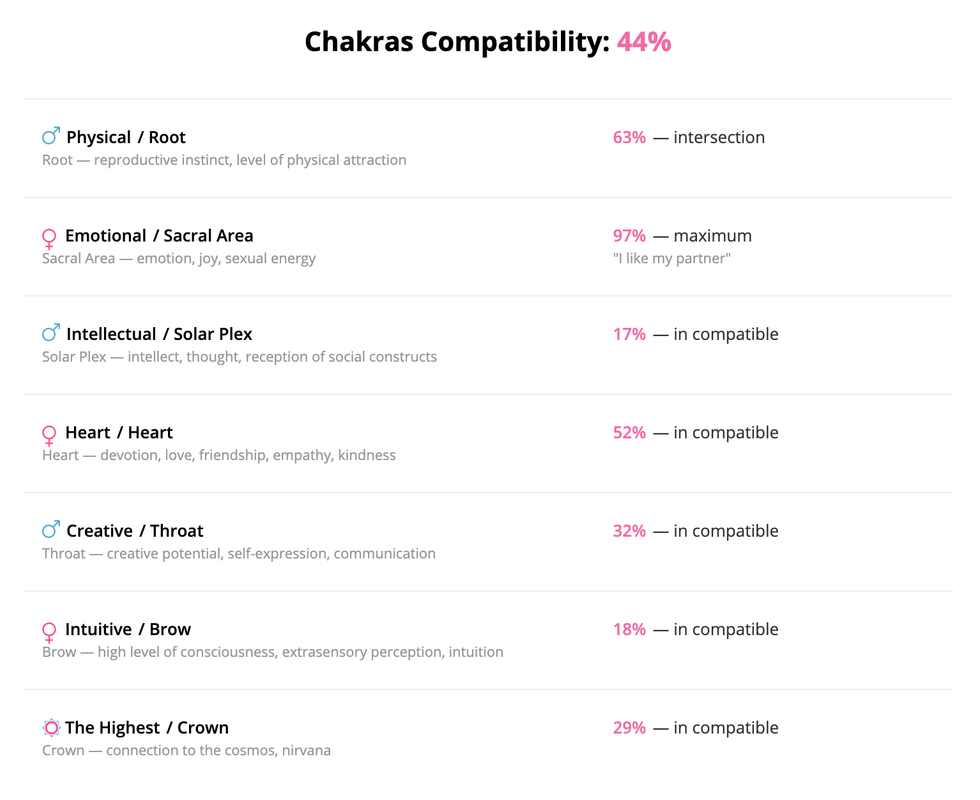Select the Physical / Root title
Viewport: 980px width, 800px height.
point(126,137)
